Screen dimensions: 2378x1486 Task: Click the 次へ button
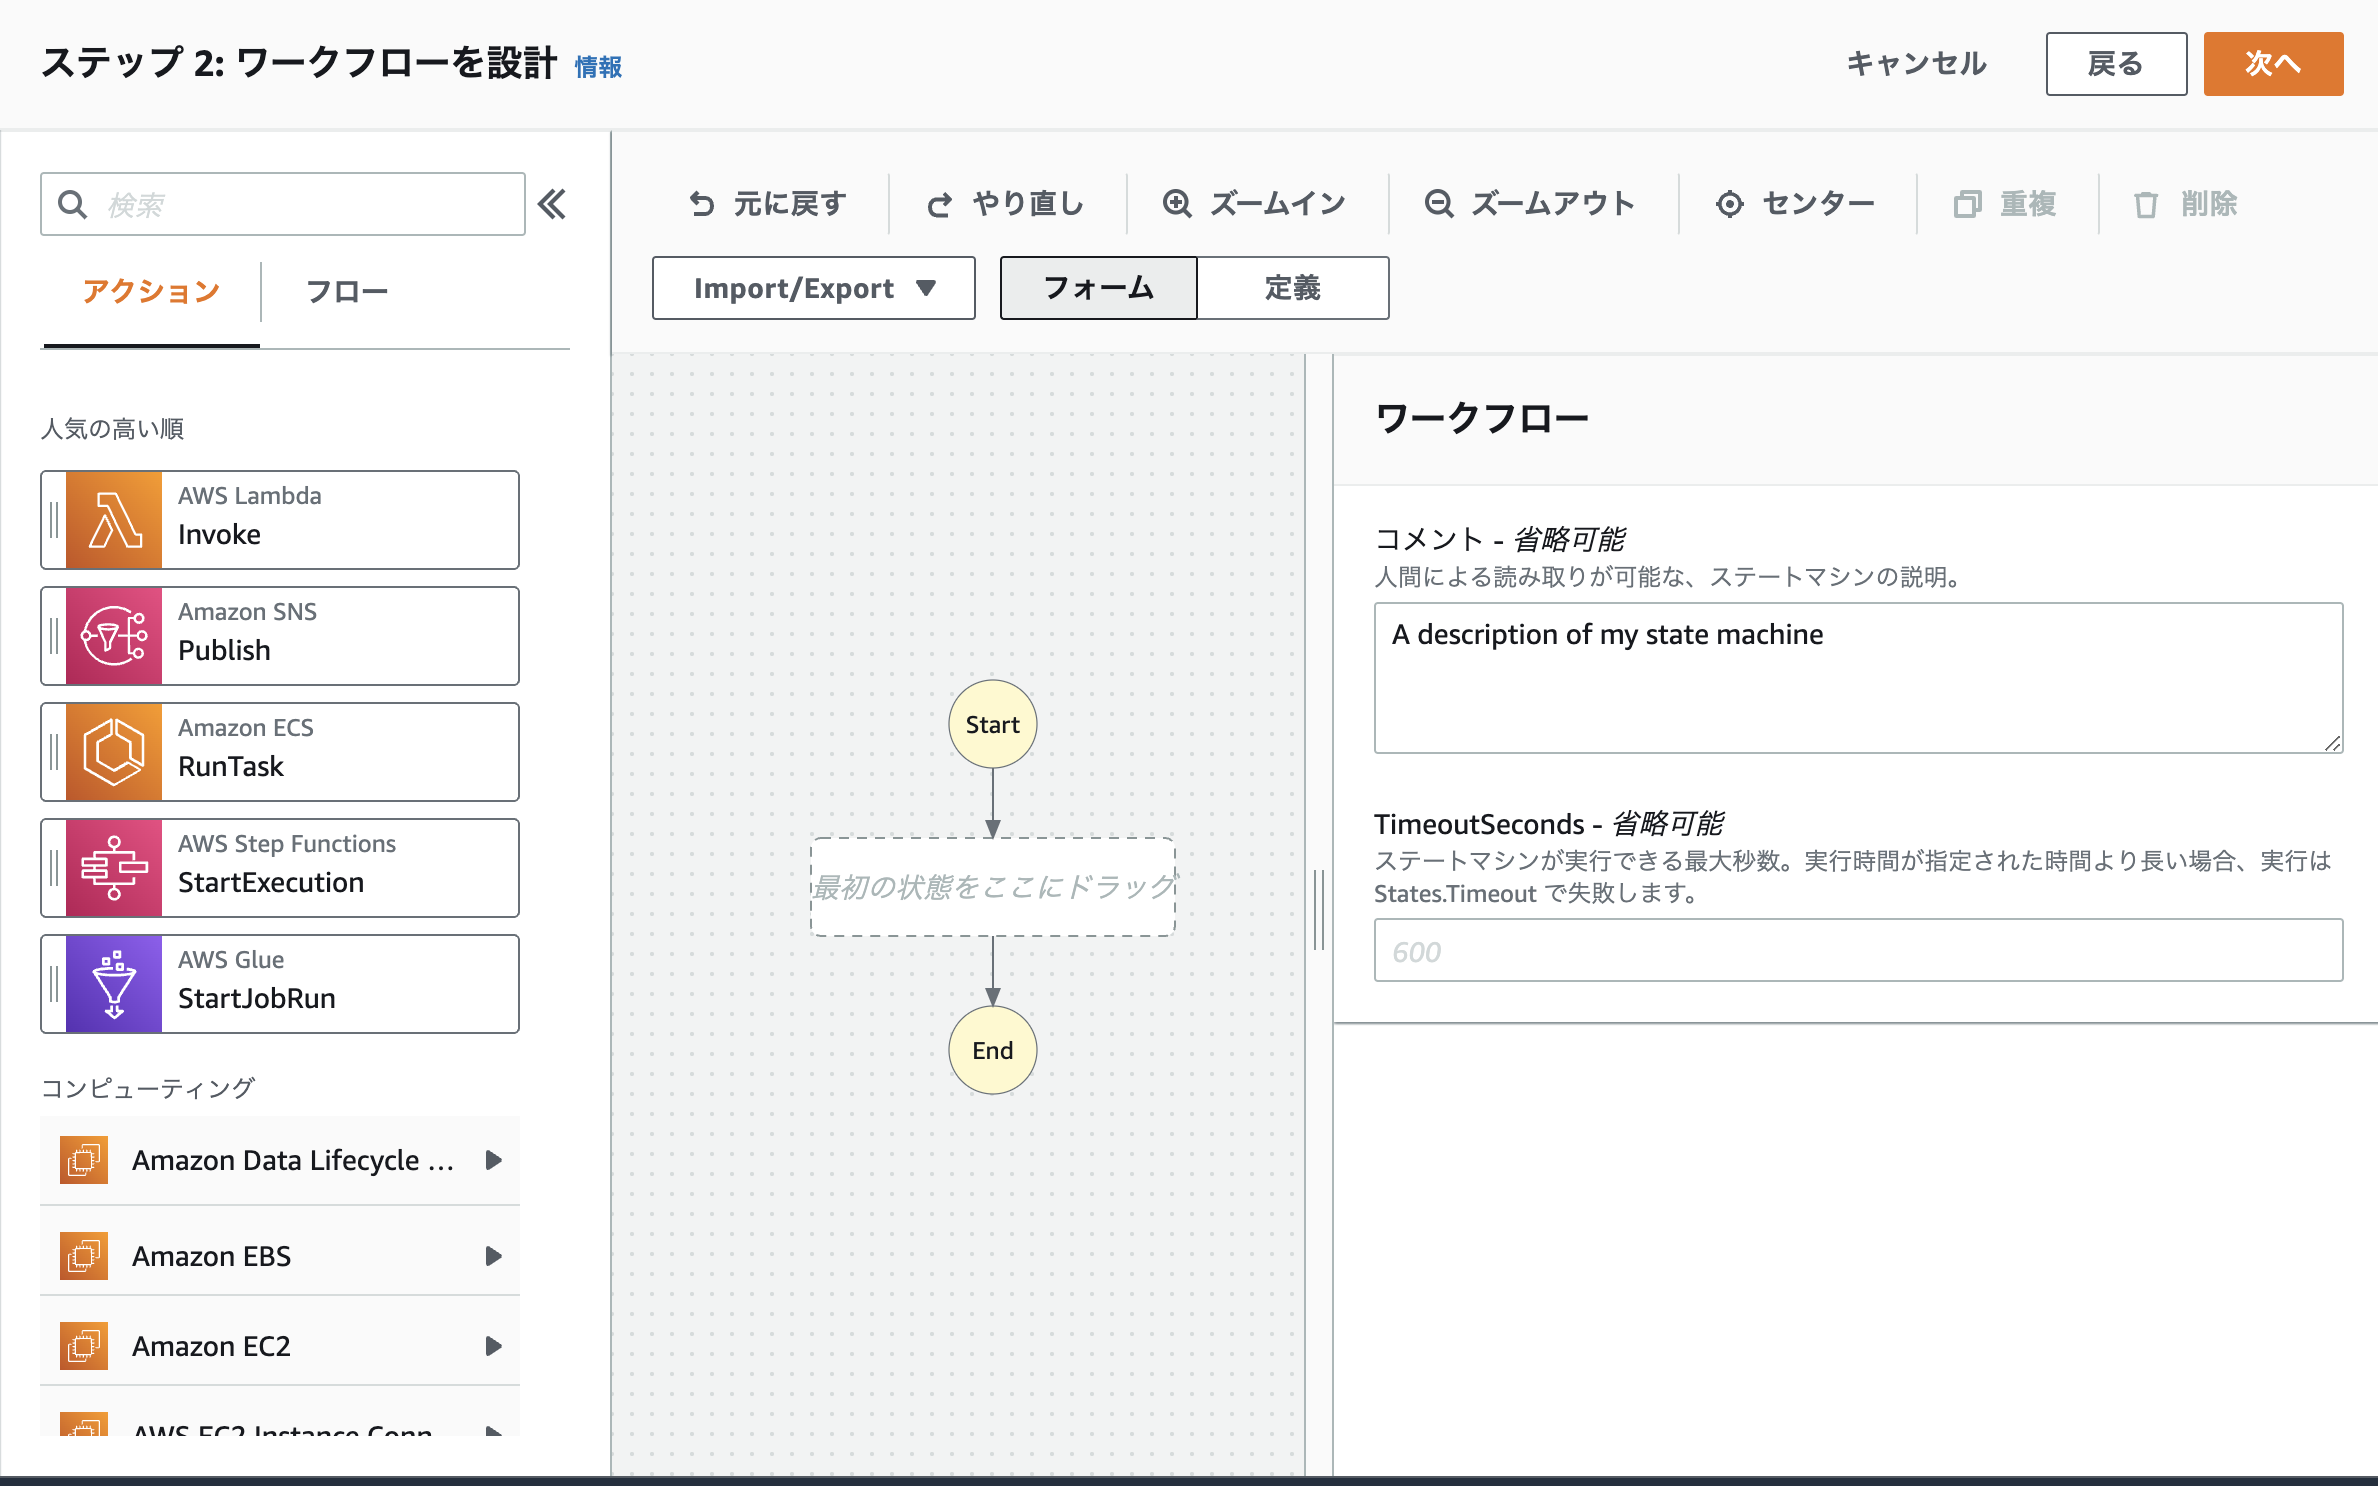(2273, 64)
